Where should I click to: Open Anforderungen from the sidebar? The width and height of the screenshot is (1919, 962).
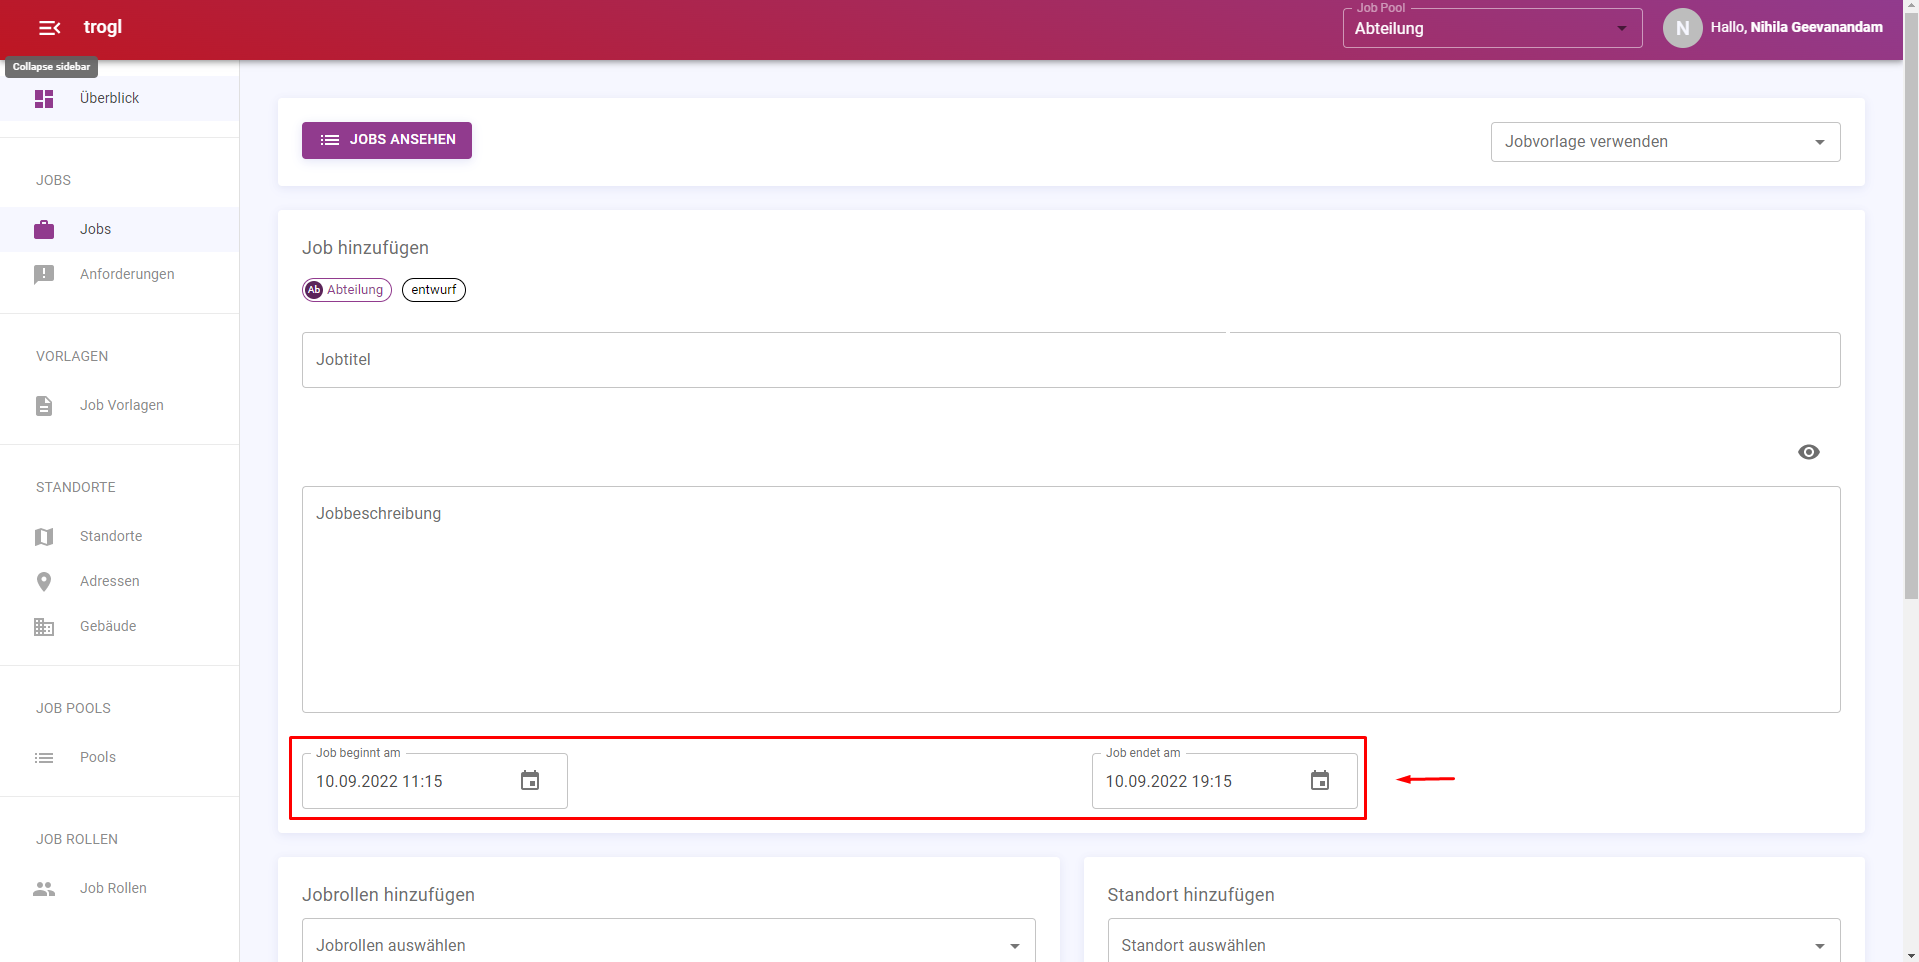[x=127, y=274]
